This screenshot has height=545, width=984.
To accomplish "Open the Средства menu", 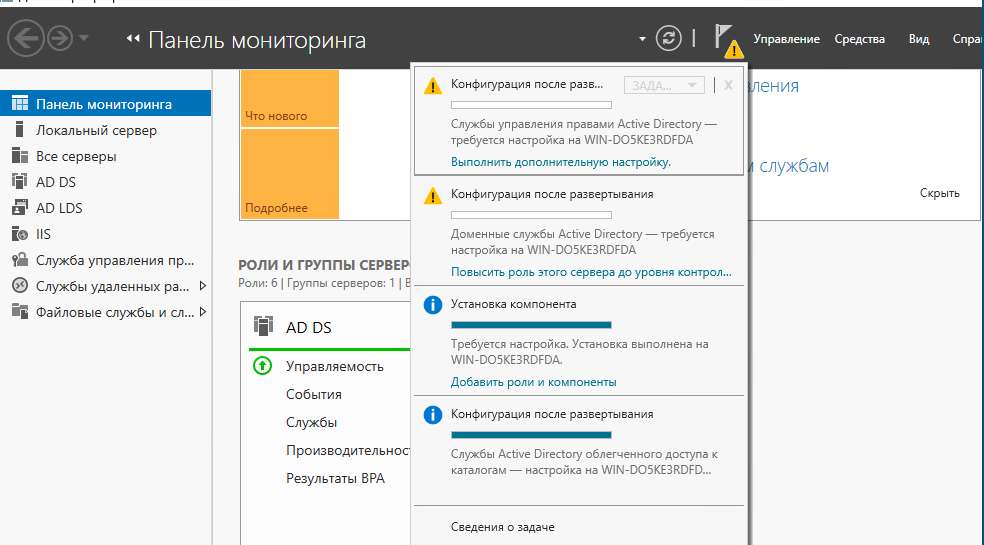I will [x=859, y=39].
